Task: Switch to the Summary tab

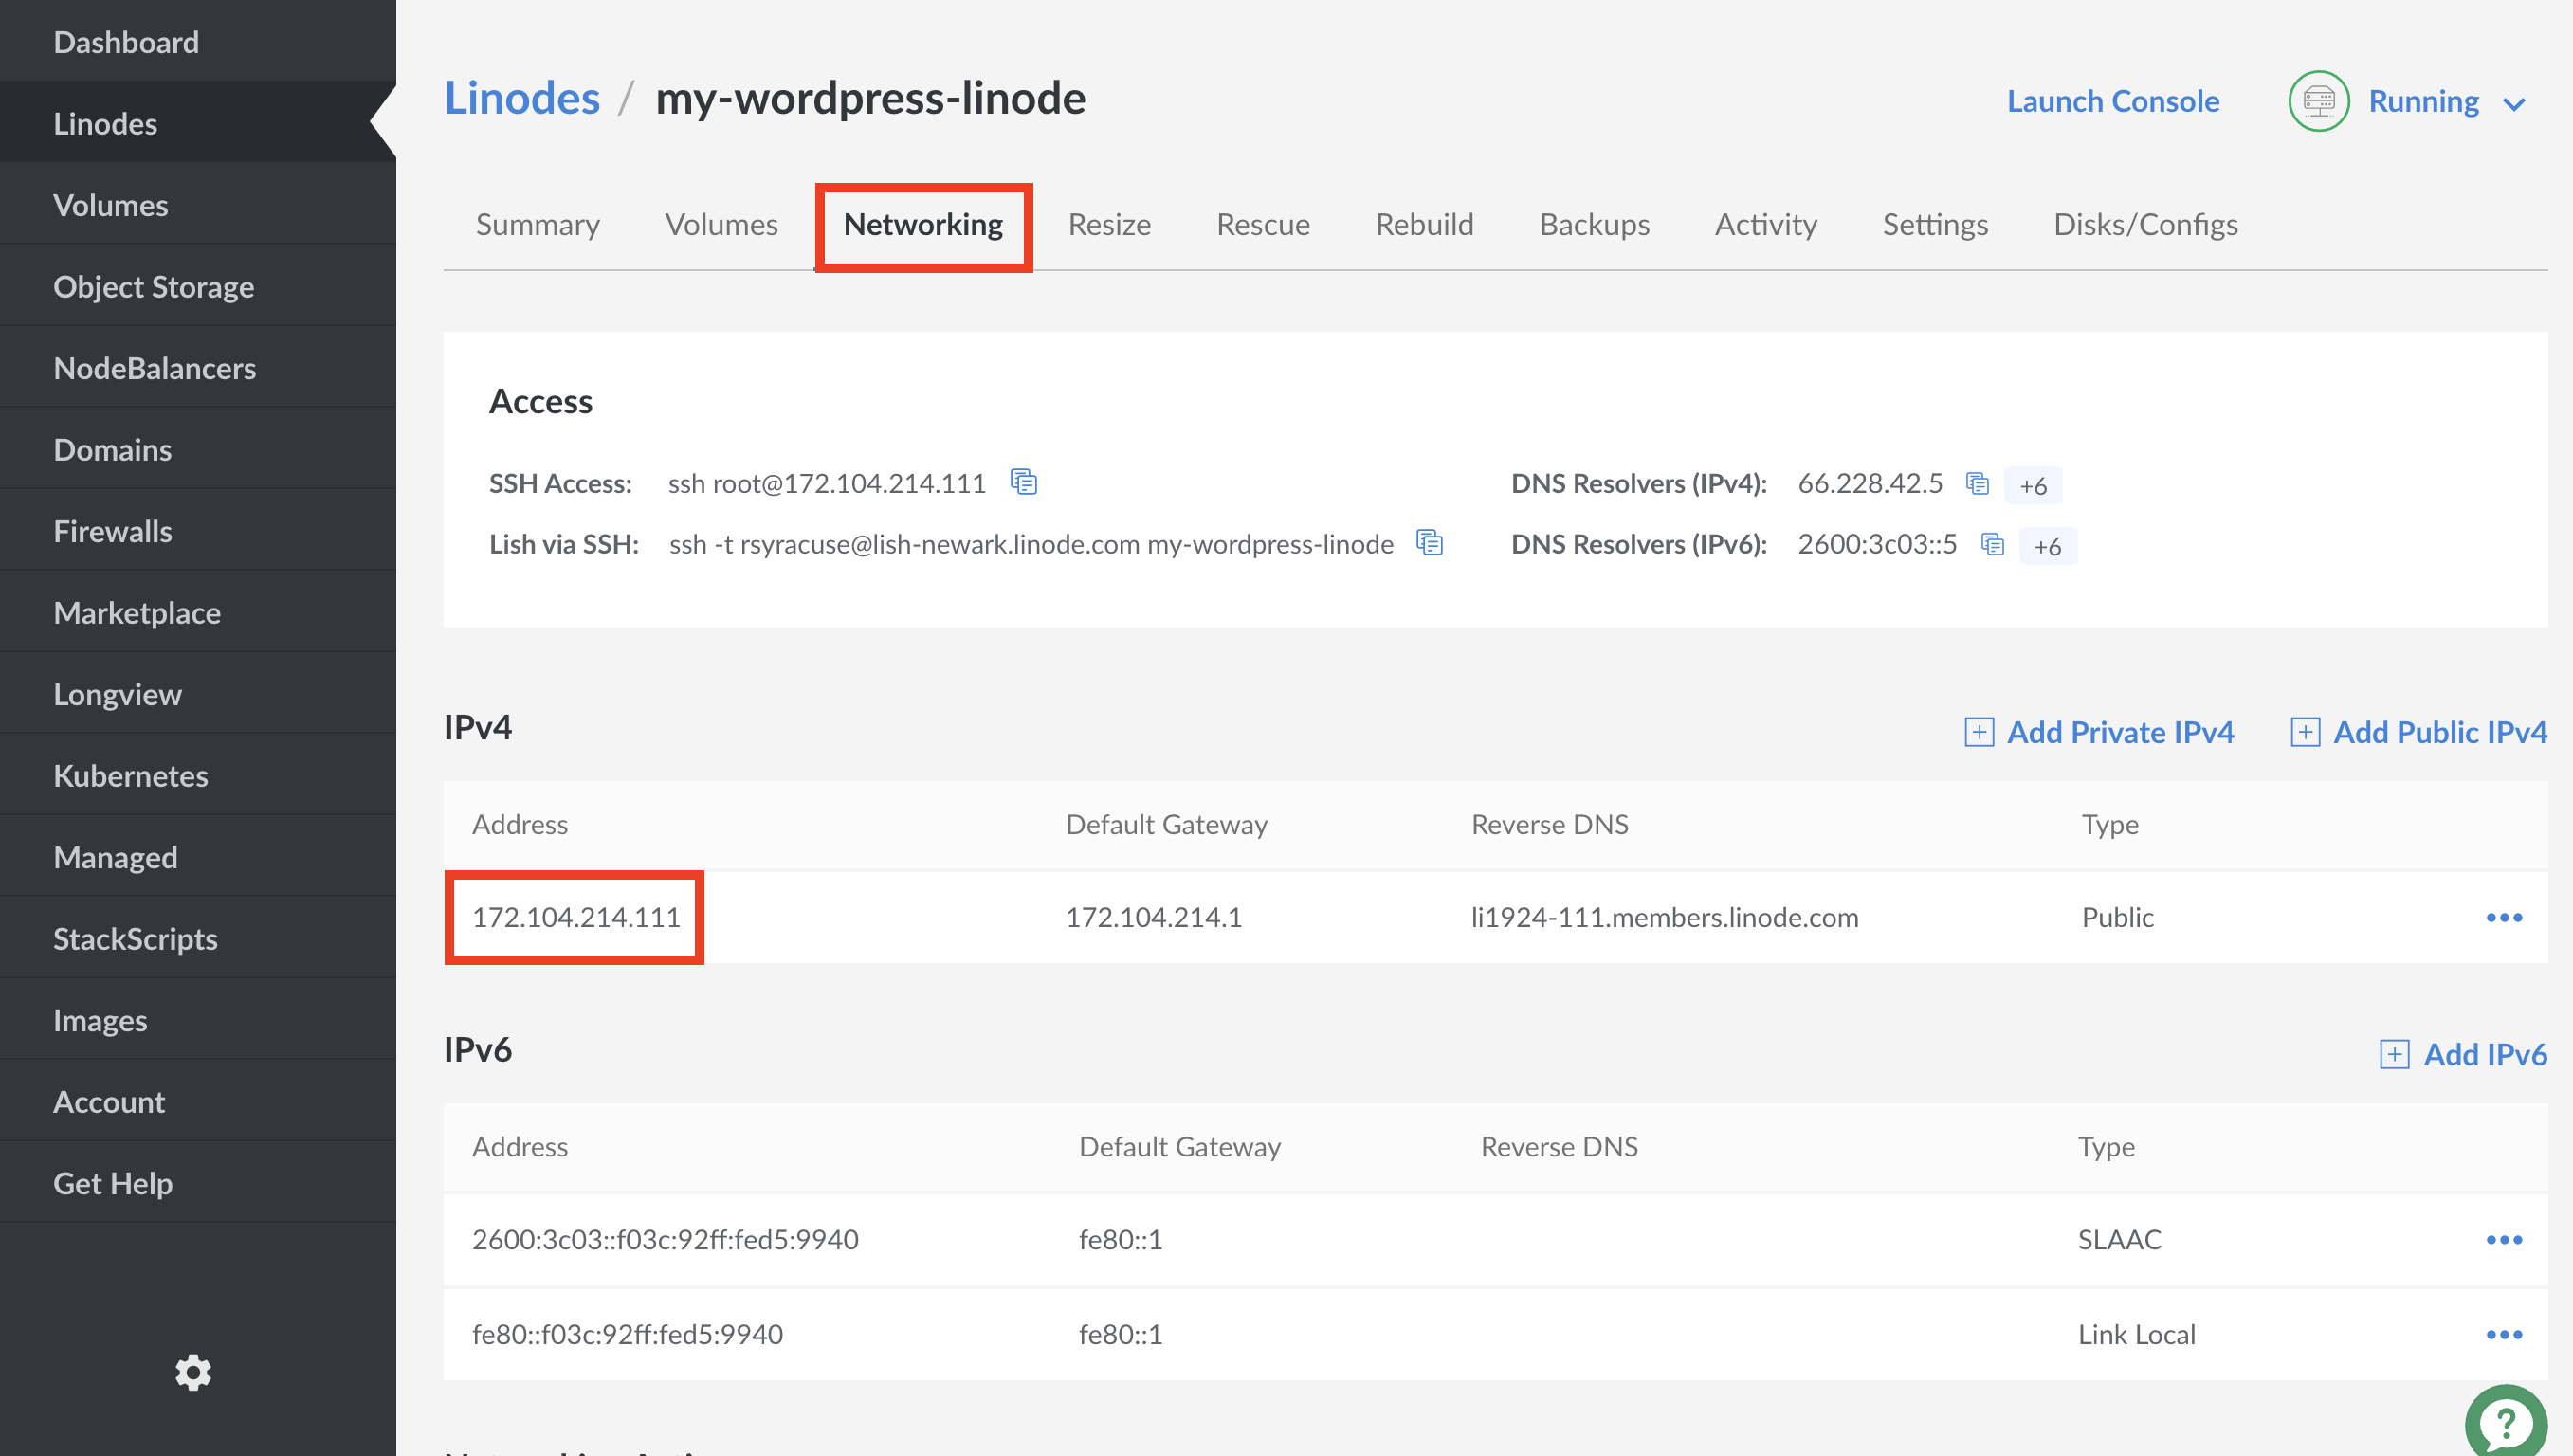Action: coord(539,223)
